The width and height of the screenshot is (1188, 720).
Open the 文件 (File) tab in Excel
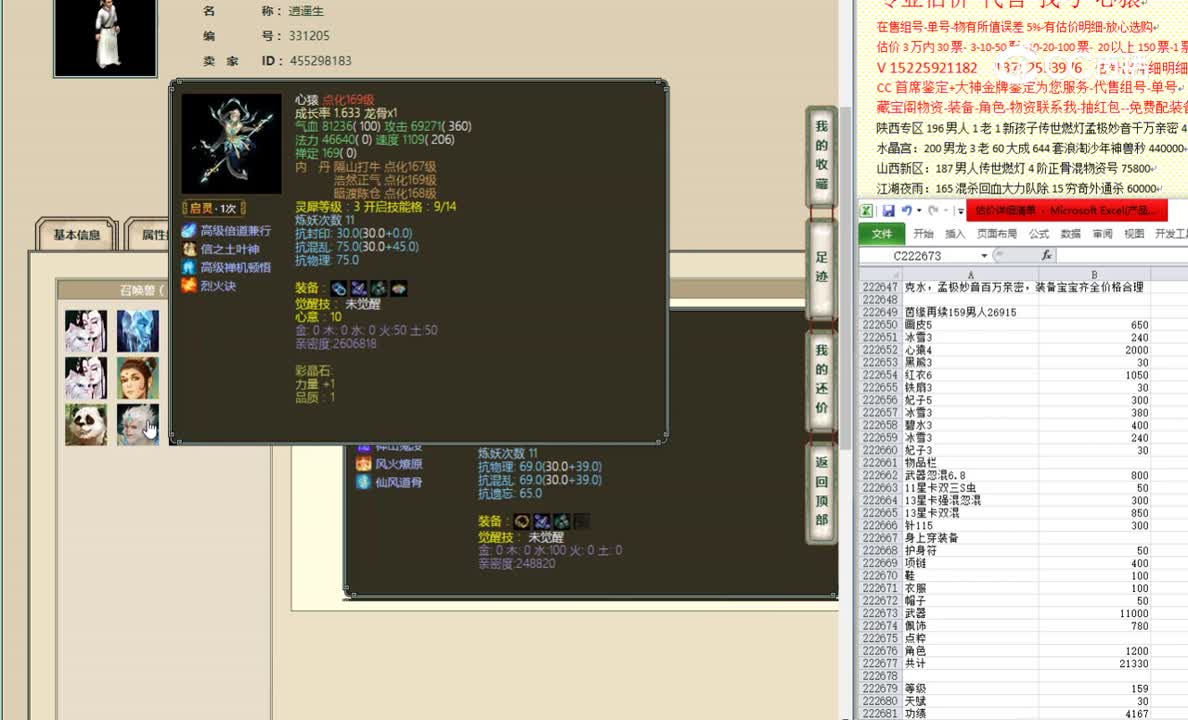tap(882, 233)
